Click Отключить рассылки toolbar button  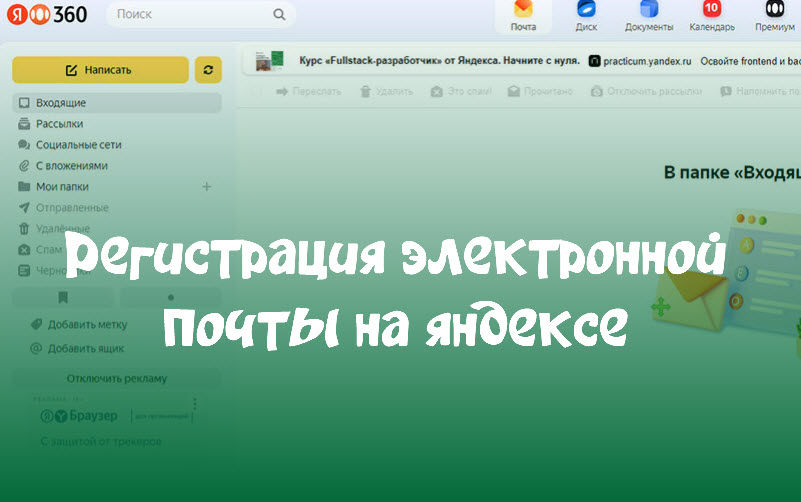646,91
